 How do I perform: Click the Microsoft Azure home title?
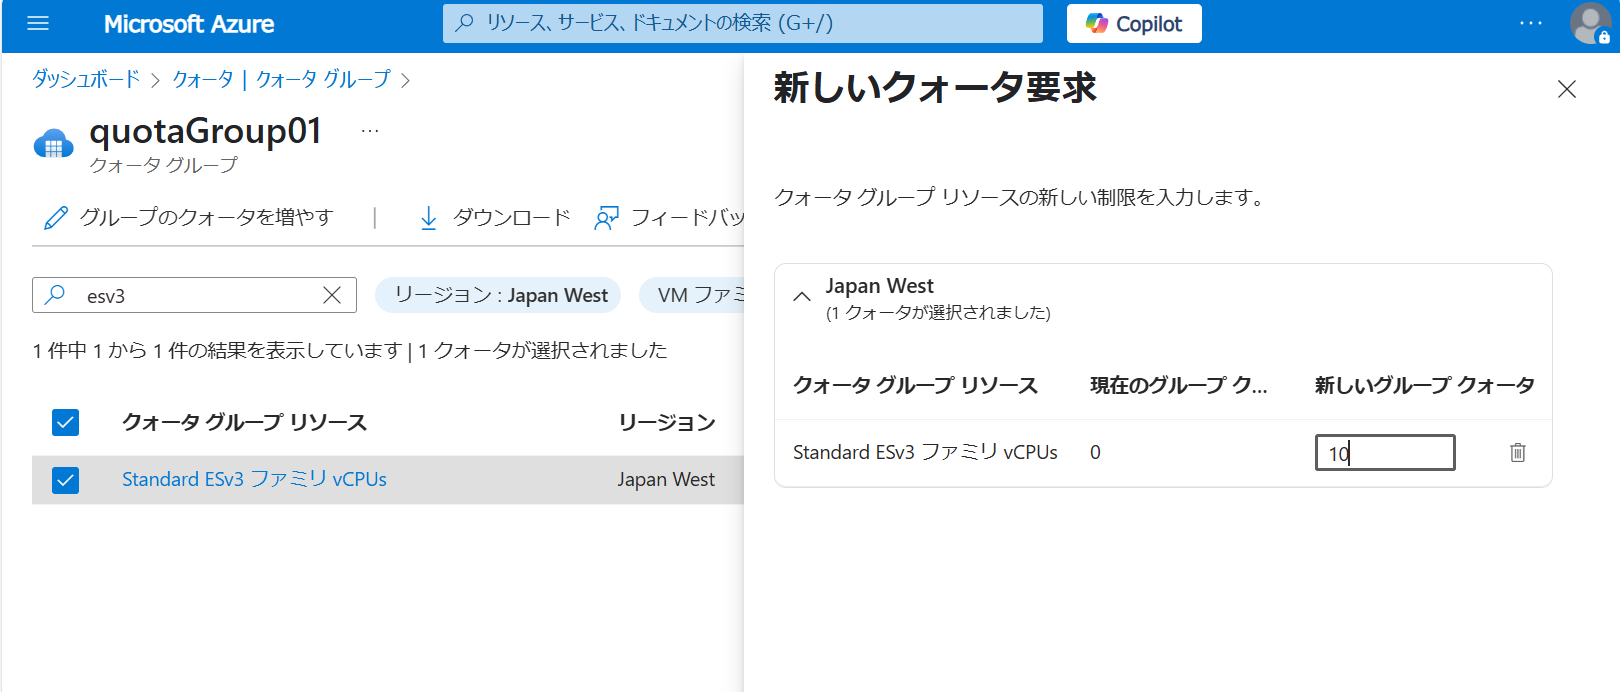pos(189,24)
